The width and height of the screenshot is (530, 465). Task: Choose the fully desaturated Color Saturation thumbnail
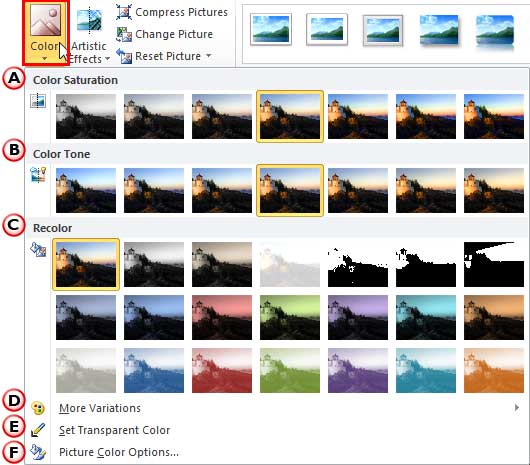[x=86, y=116]
